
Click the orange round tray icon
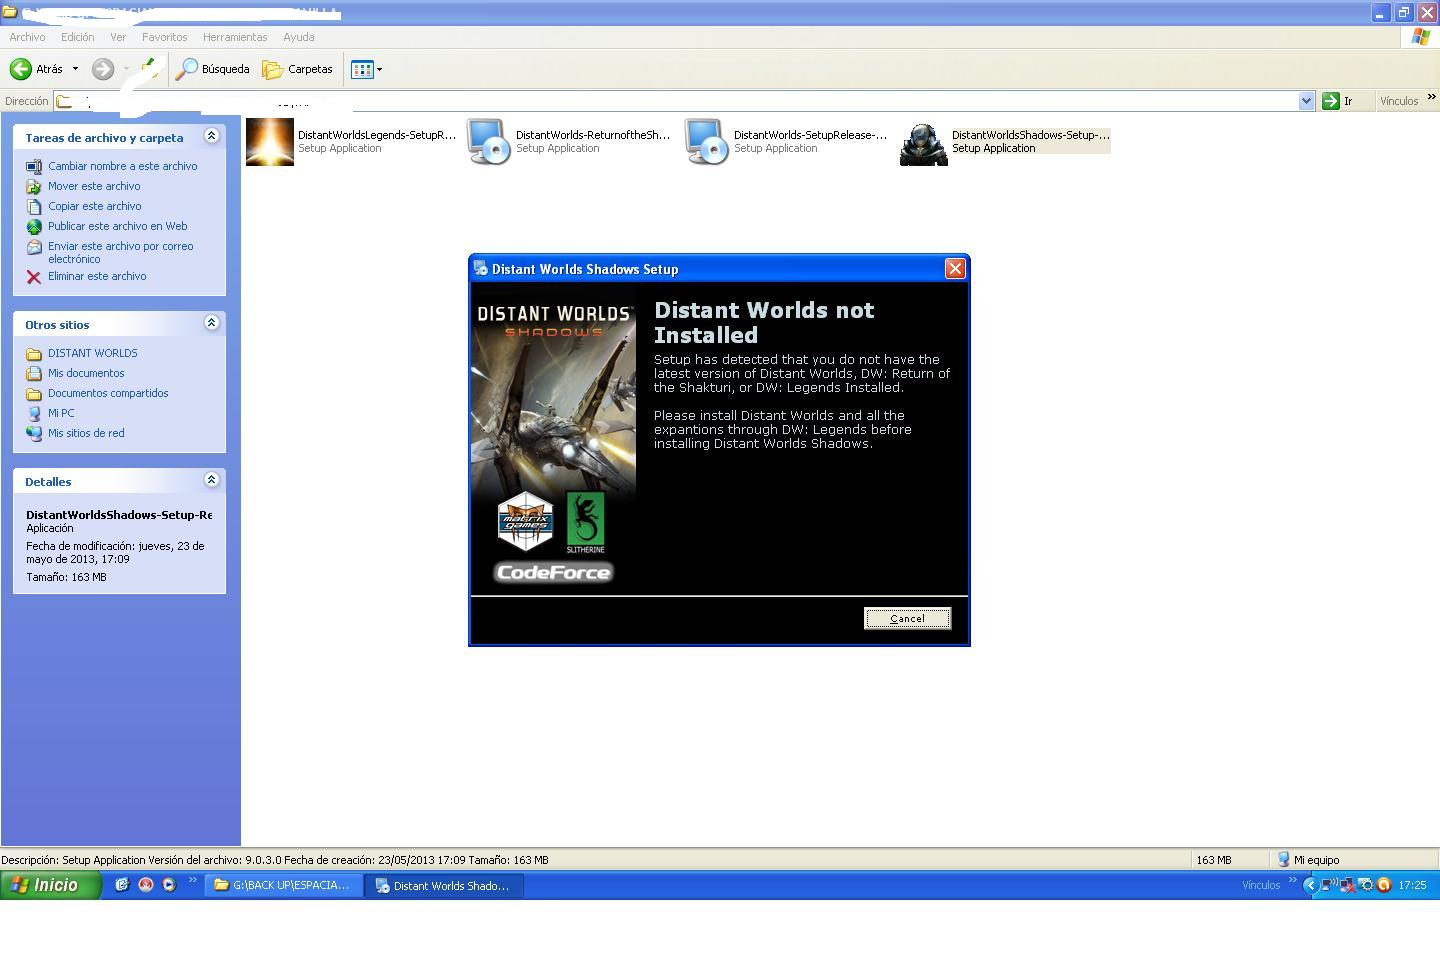coord(1384,885)
